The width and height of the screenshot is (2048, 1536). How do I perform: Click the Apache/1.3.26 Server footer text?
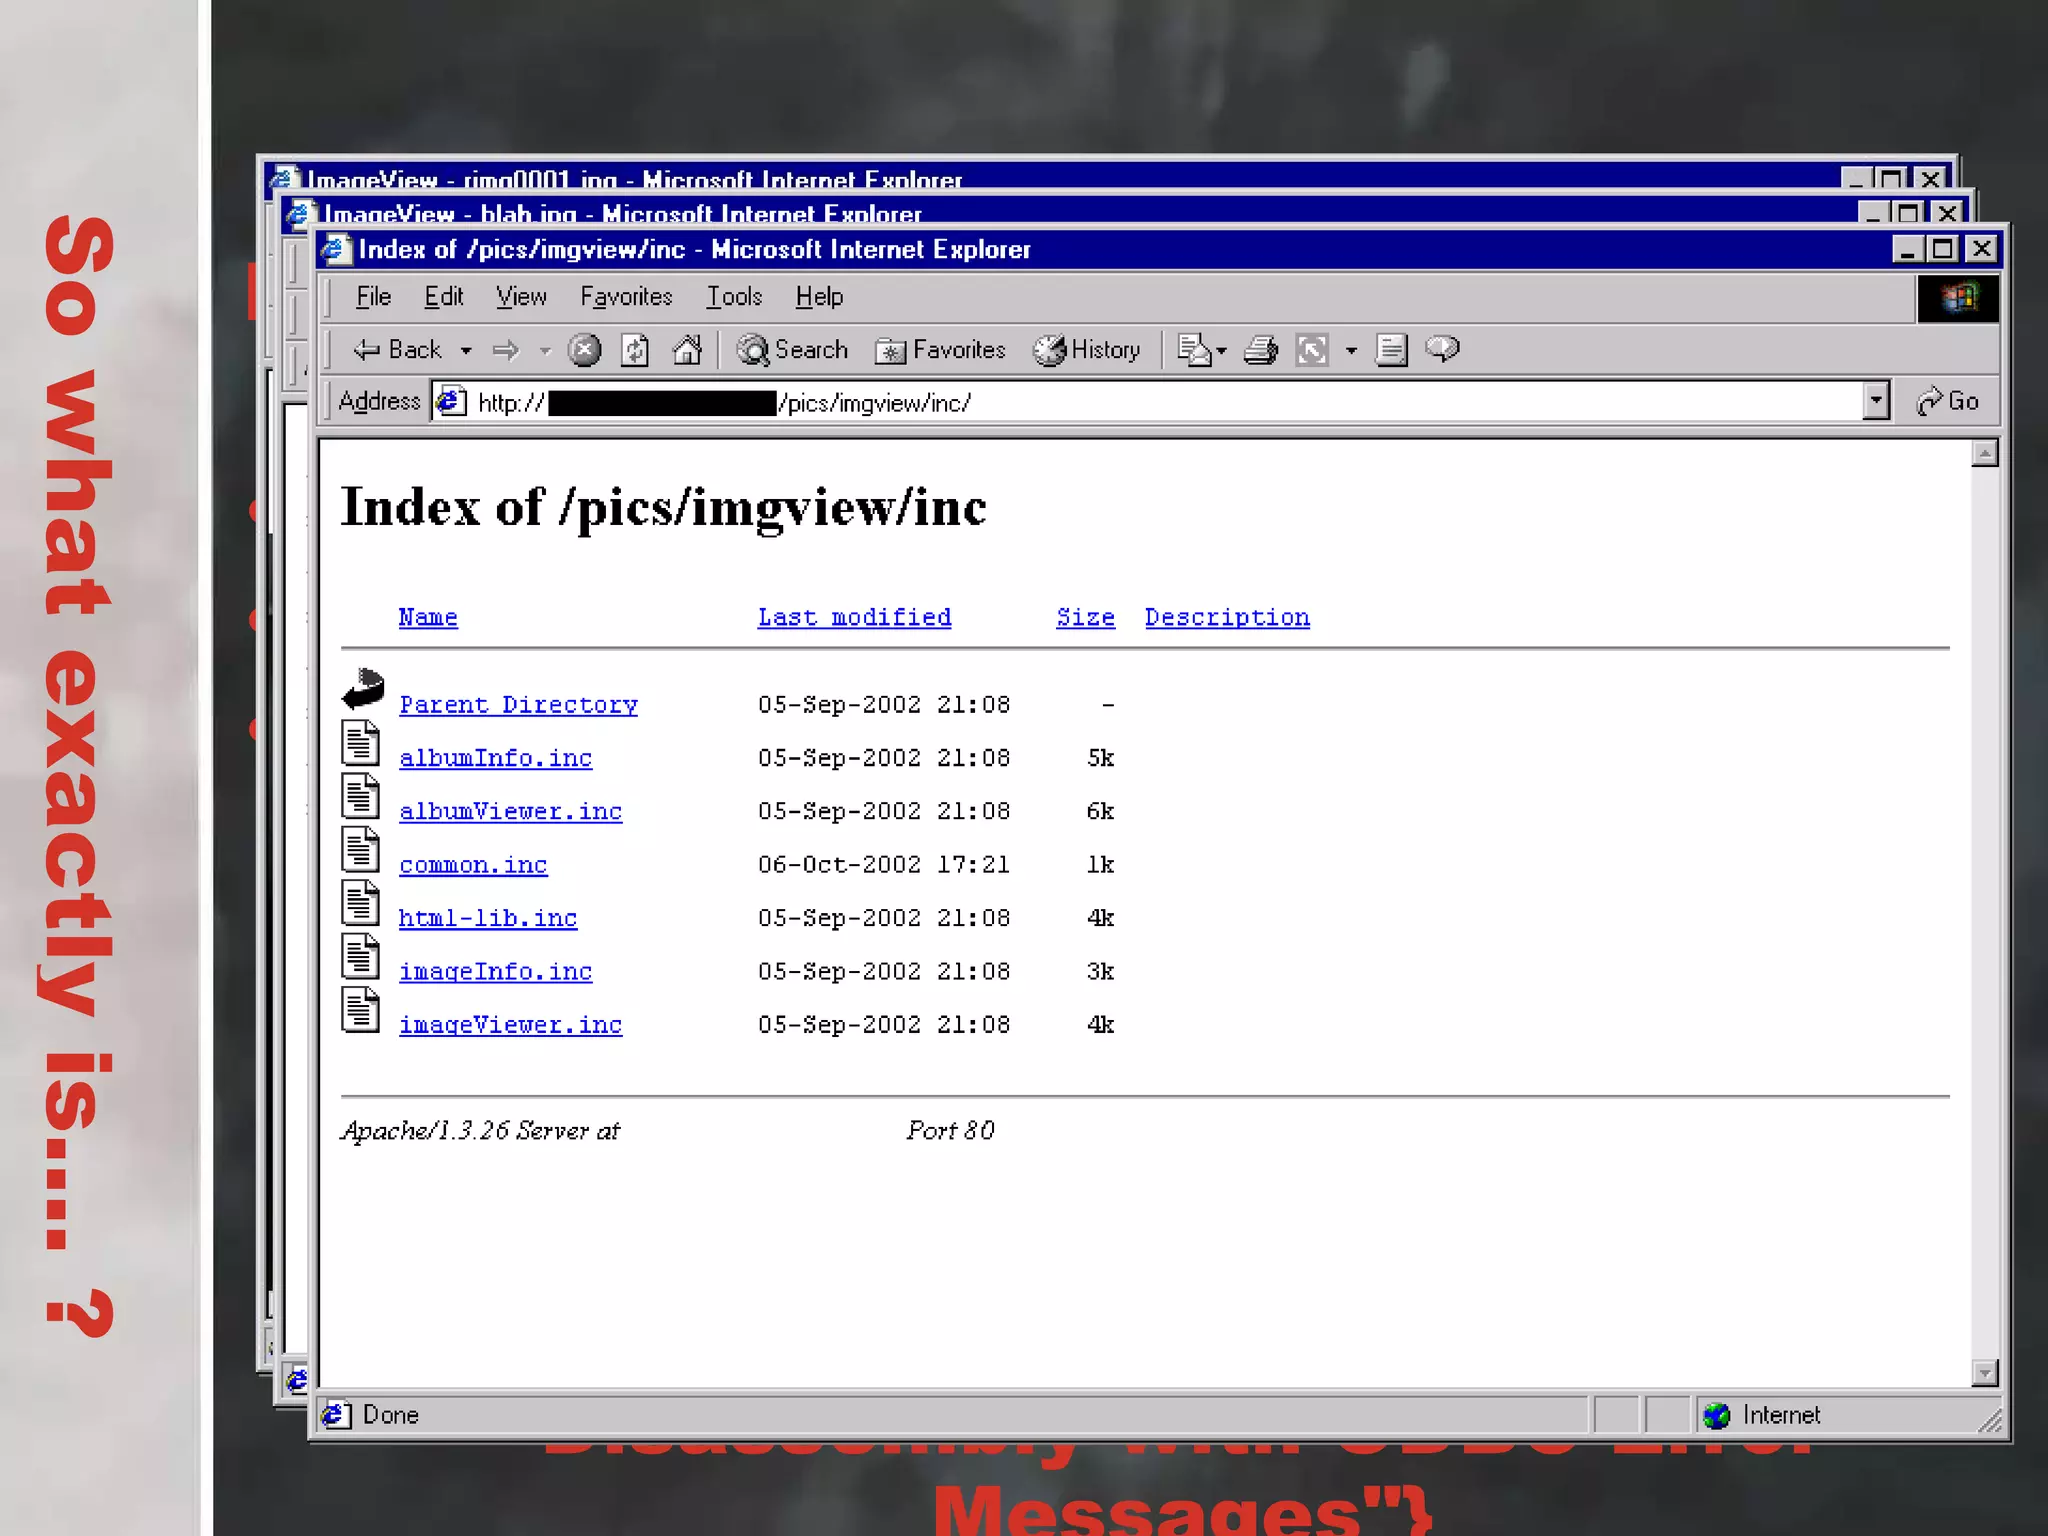pos(480,1130)
